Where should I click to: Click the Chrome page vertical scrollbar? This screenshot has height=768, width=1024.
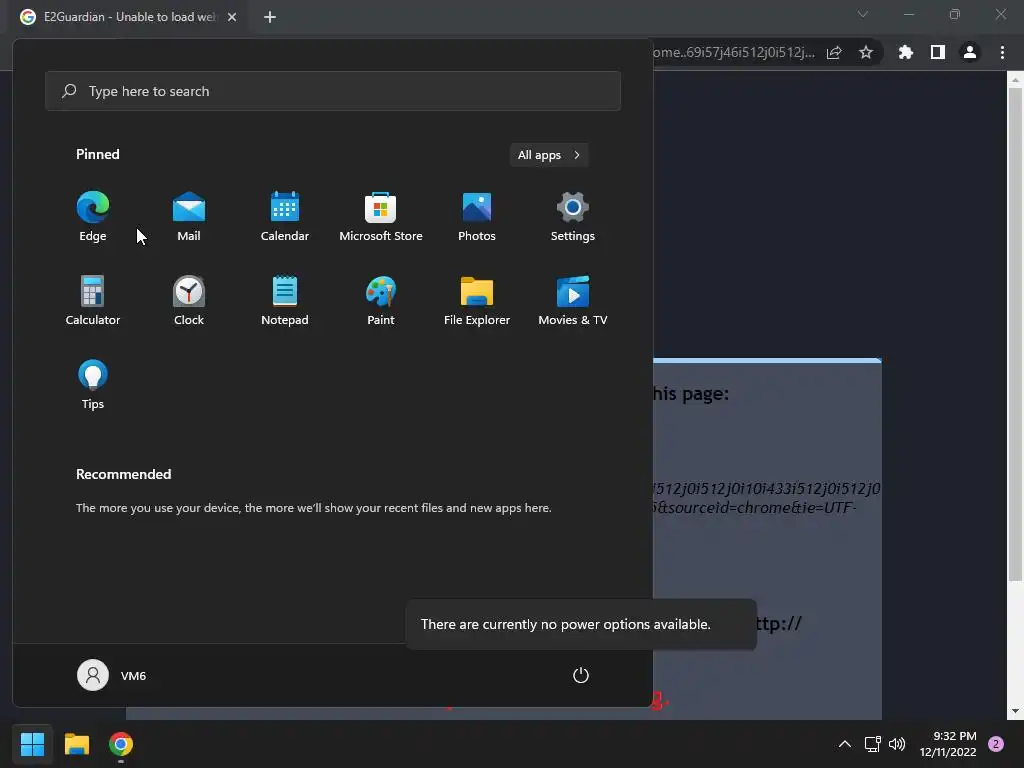coord(1014,334)
